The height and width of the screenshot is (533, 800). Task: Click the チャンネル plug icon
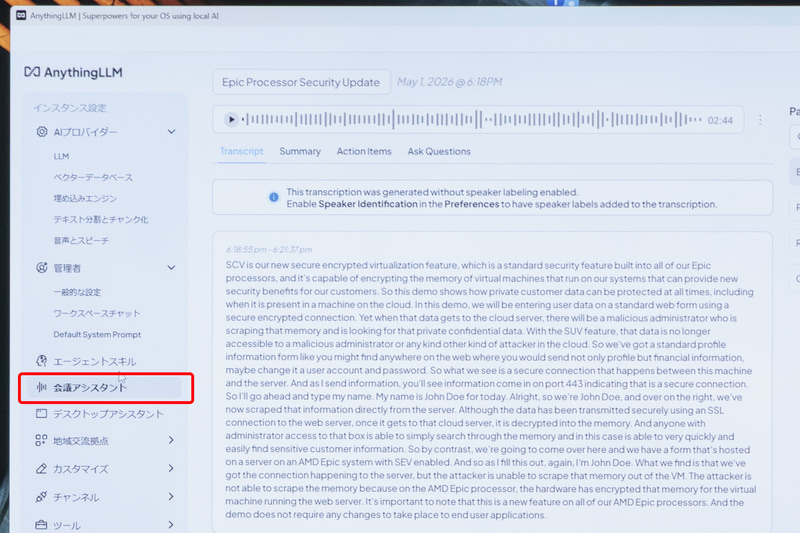tap(42, 496)
